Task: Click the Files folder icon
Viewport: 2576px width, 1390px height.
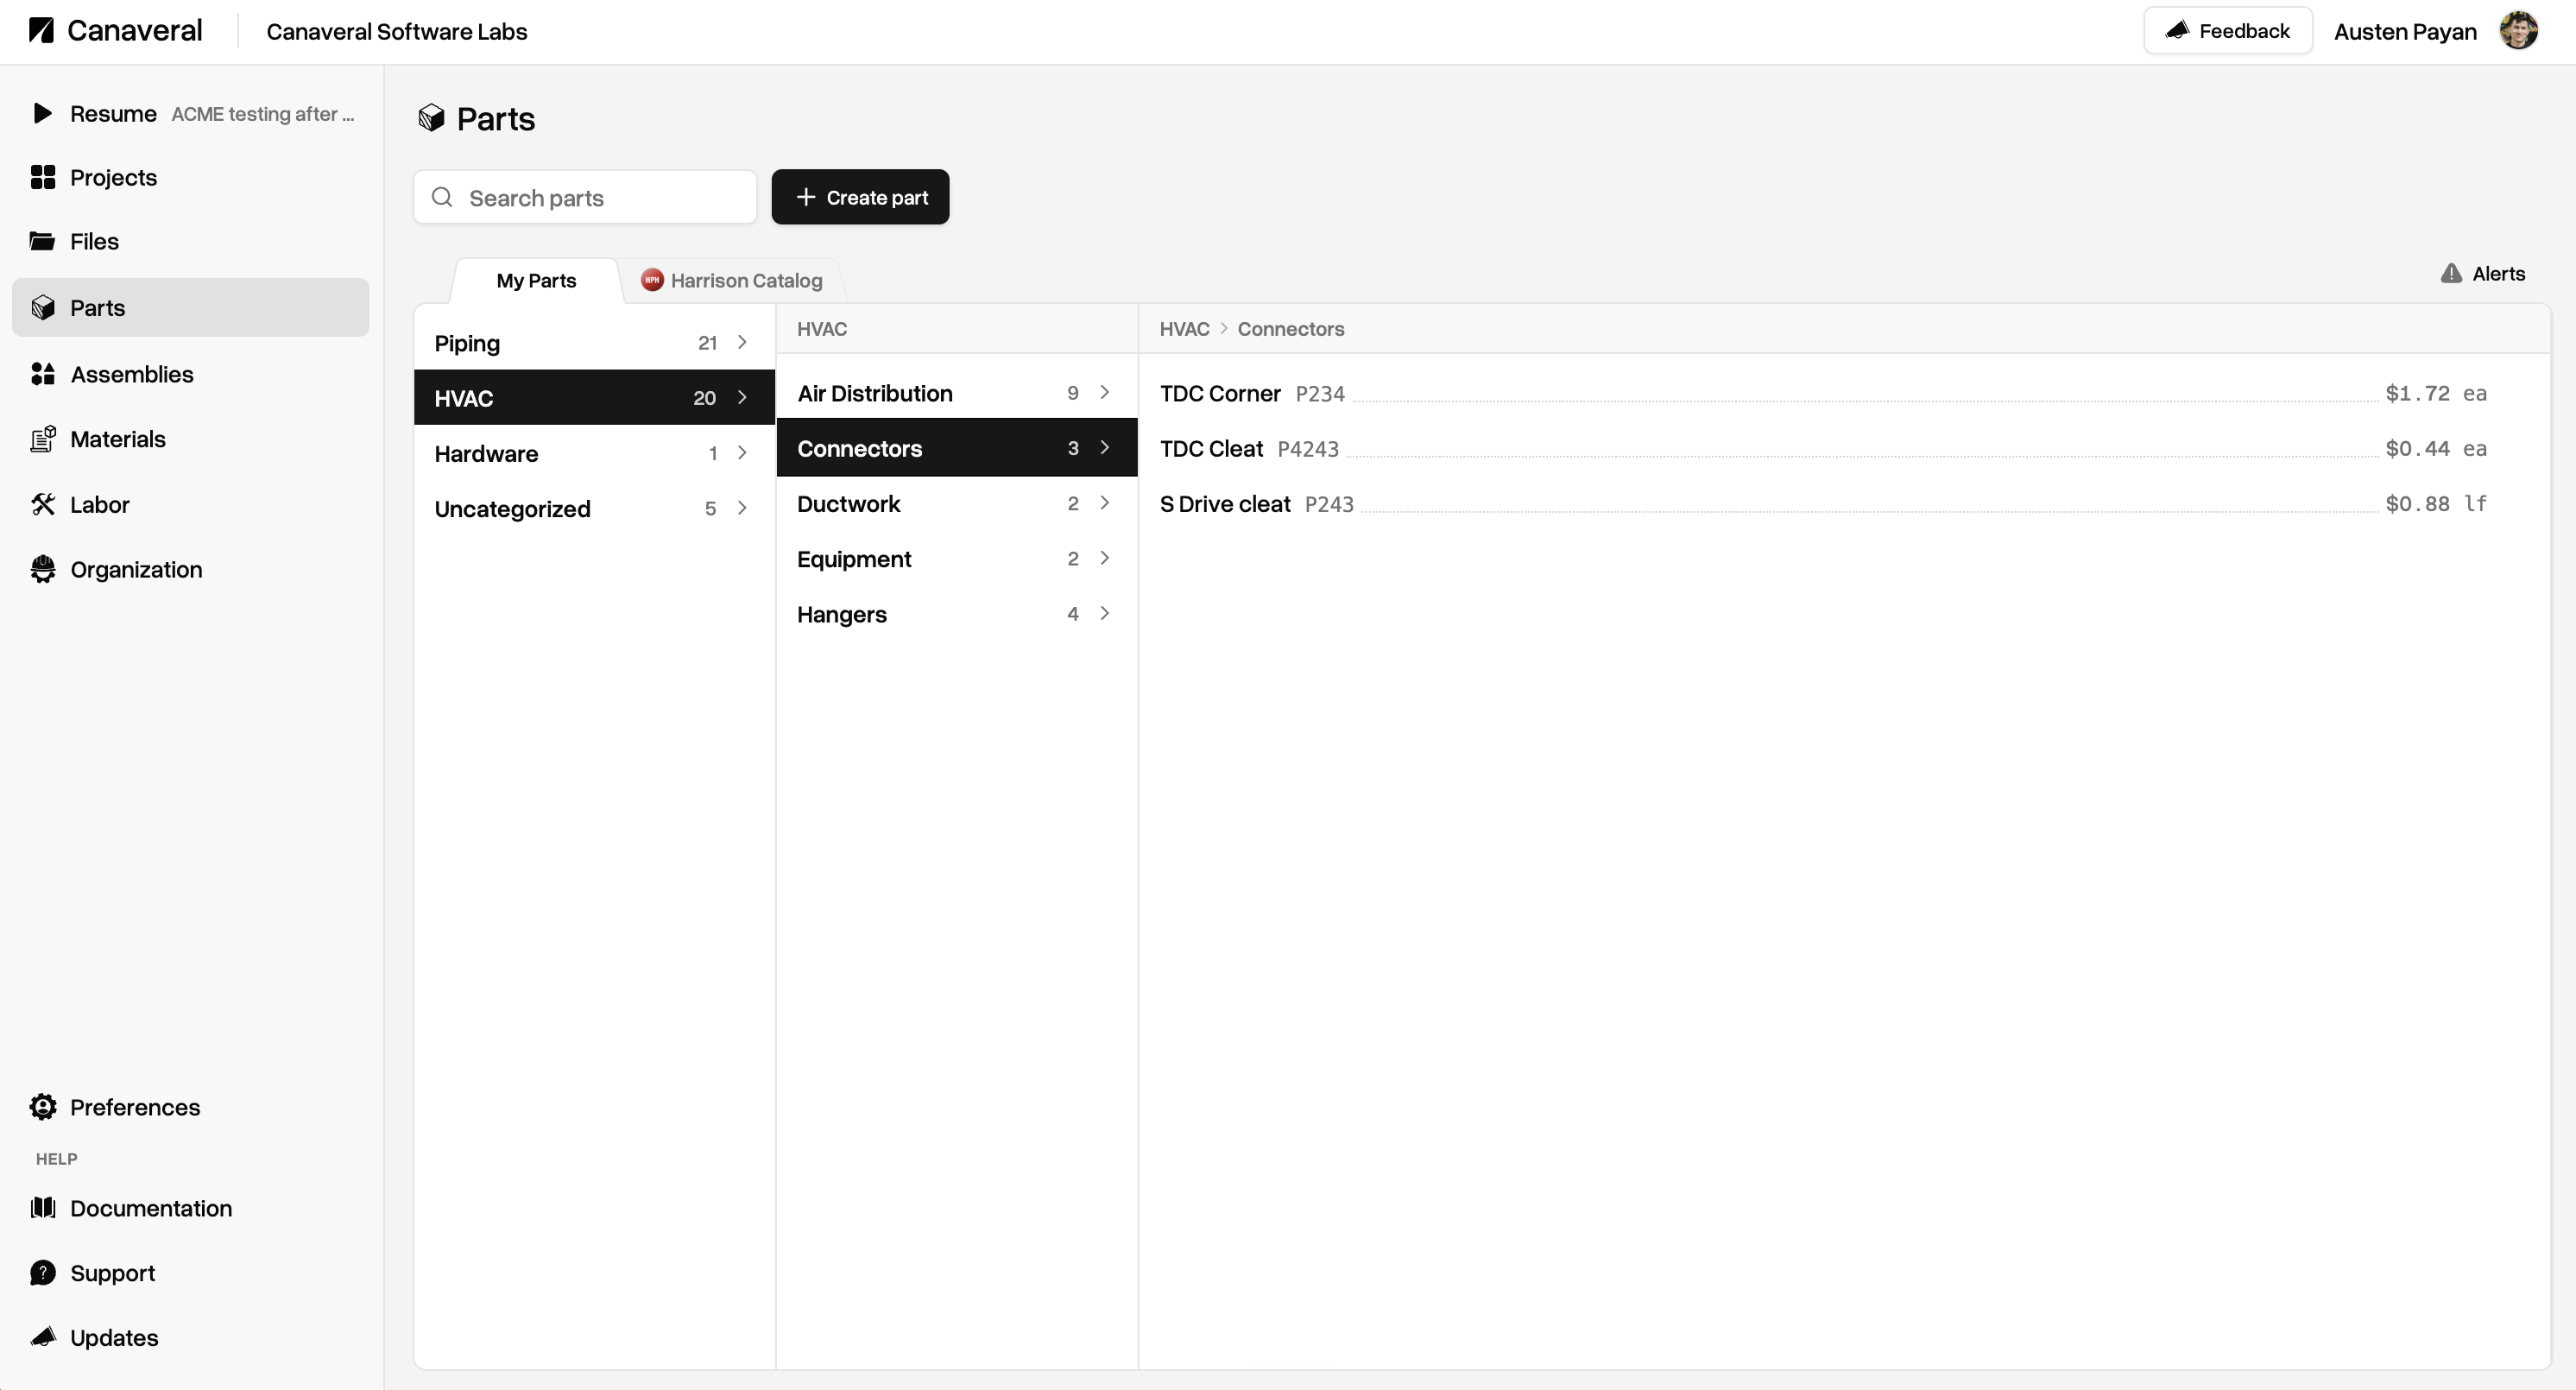Action: 42,241
